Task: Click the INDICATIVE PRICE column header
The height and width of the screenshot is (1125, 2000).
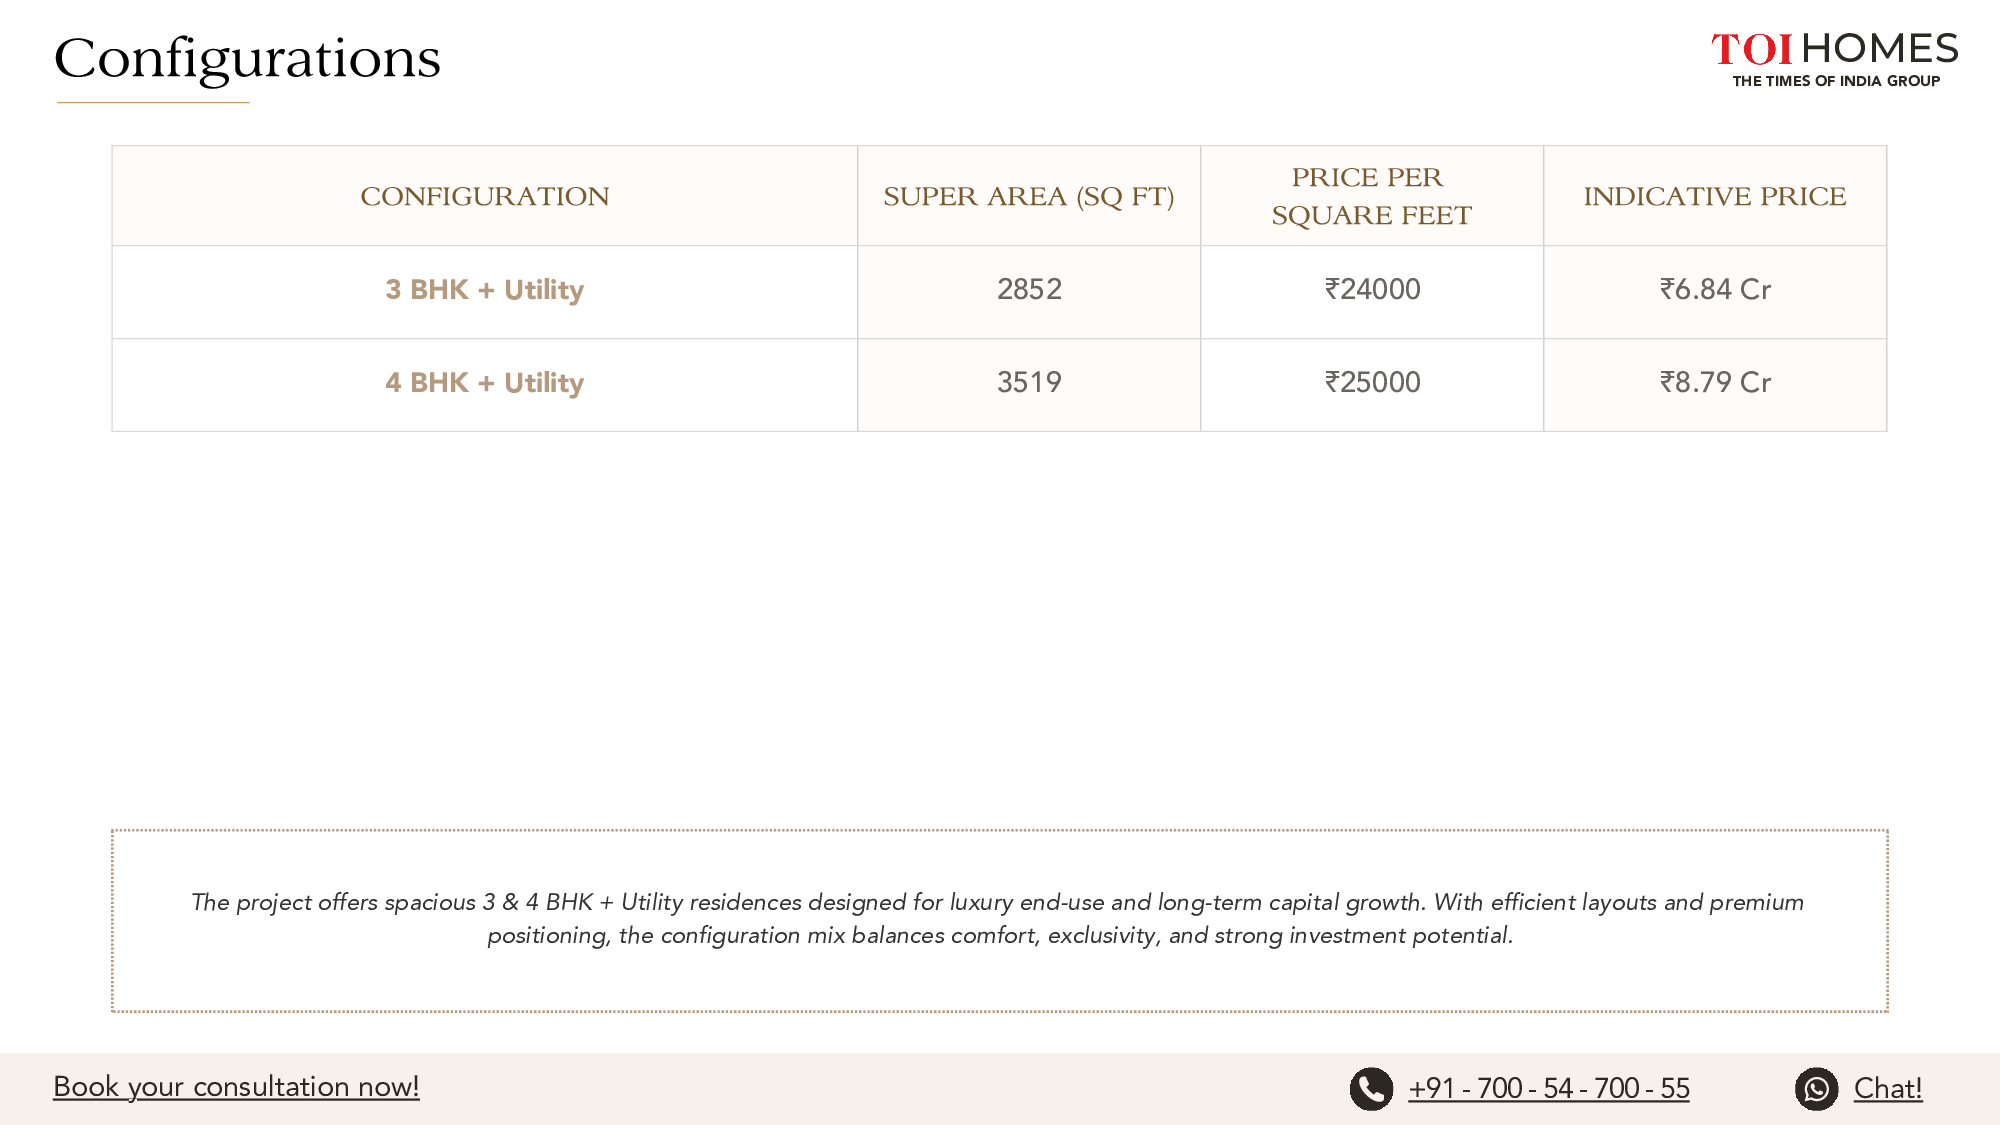Action: pyautogui.click(x=1714, y=196)
